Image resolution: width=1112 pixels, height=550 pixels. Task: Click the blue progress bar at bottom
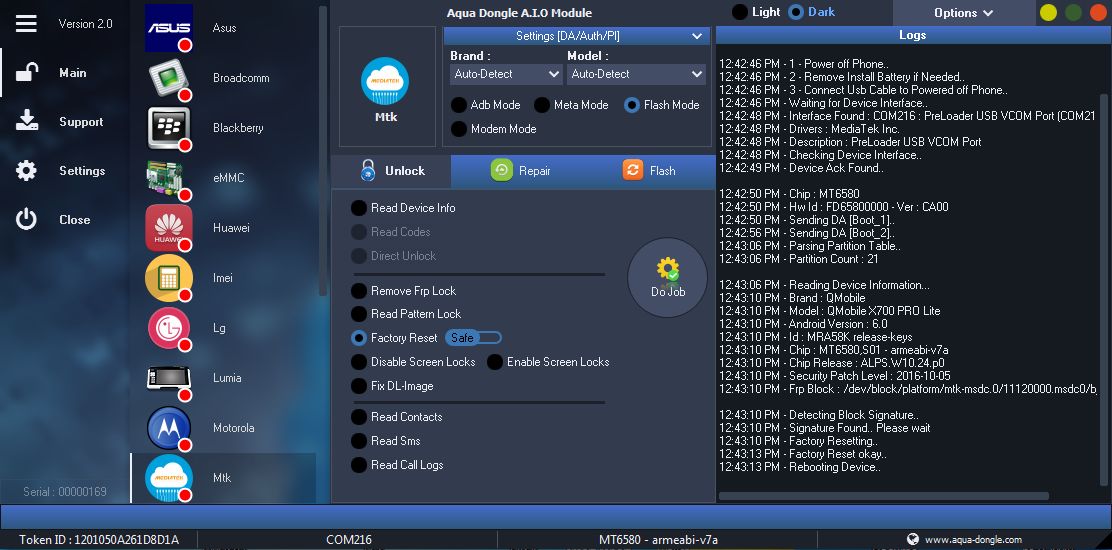[556, 516]
